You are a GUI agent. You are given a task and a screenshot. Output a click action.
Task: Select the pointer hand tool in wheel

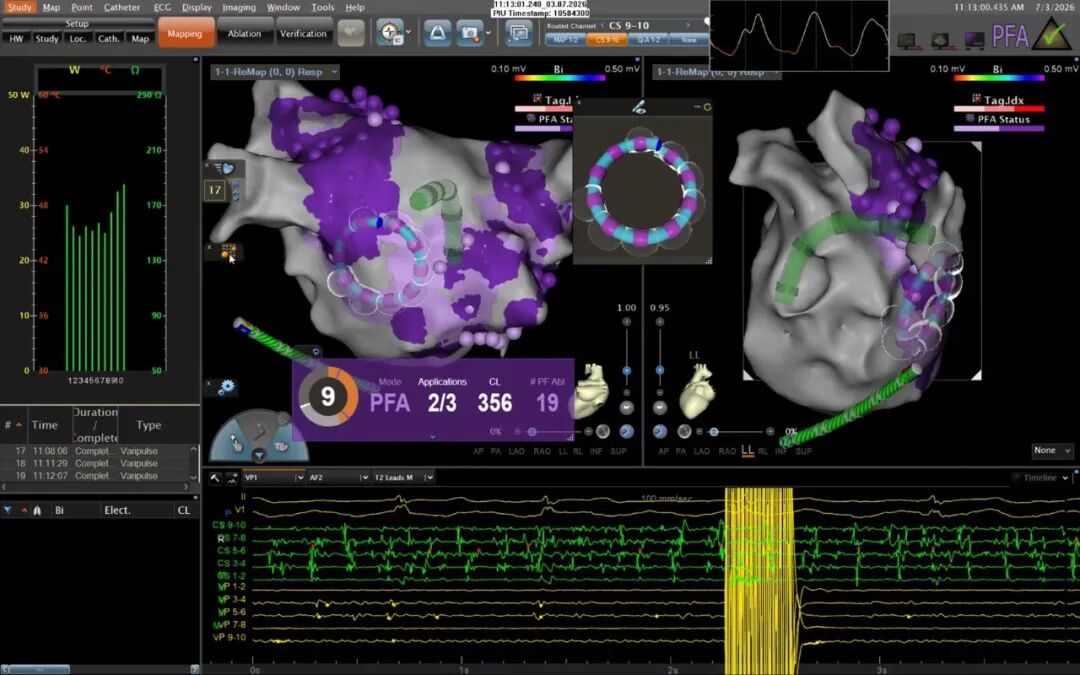(x=236, y=444)
